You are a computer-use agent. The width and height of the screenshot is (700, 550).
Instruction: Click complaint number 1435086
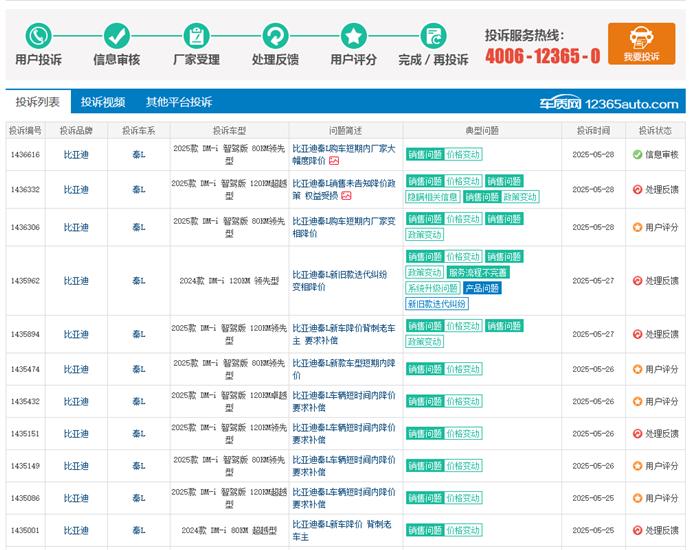pyautogui.click(x=25, y=498)
